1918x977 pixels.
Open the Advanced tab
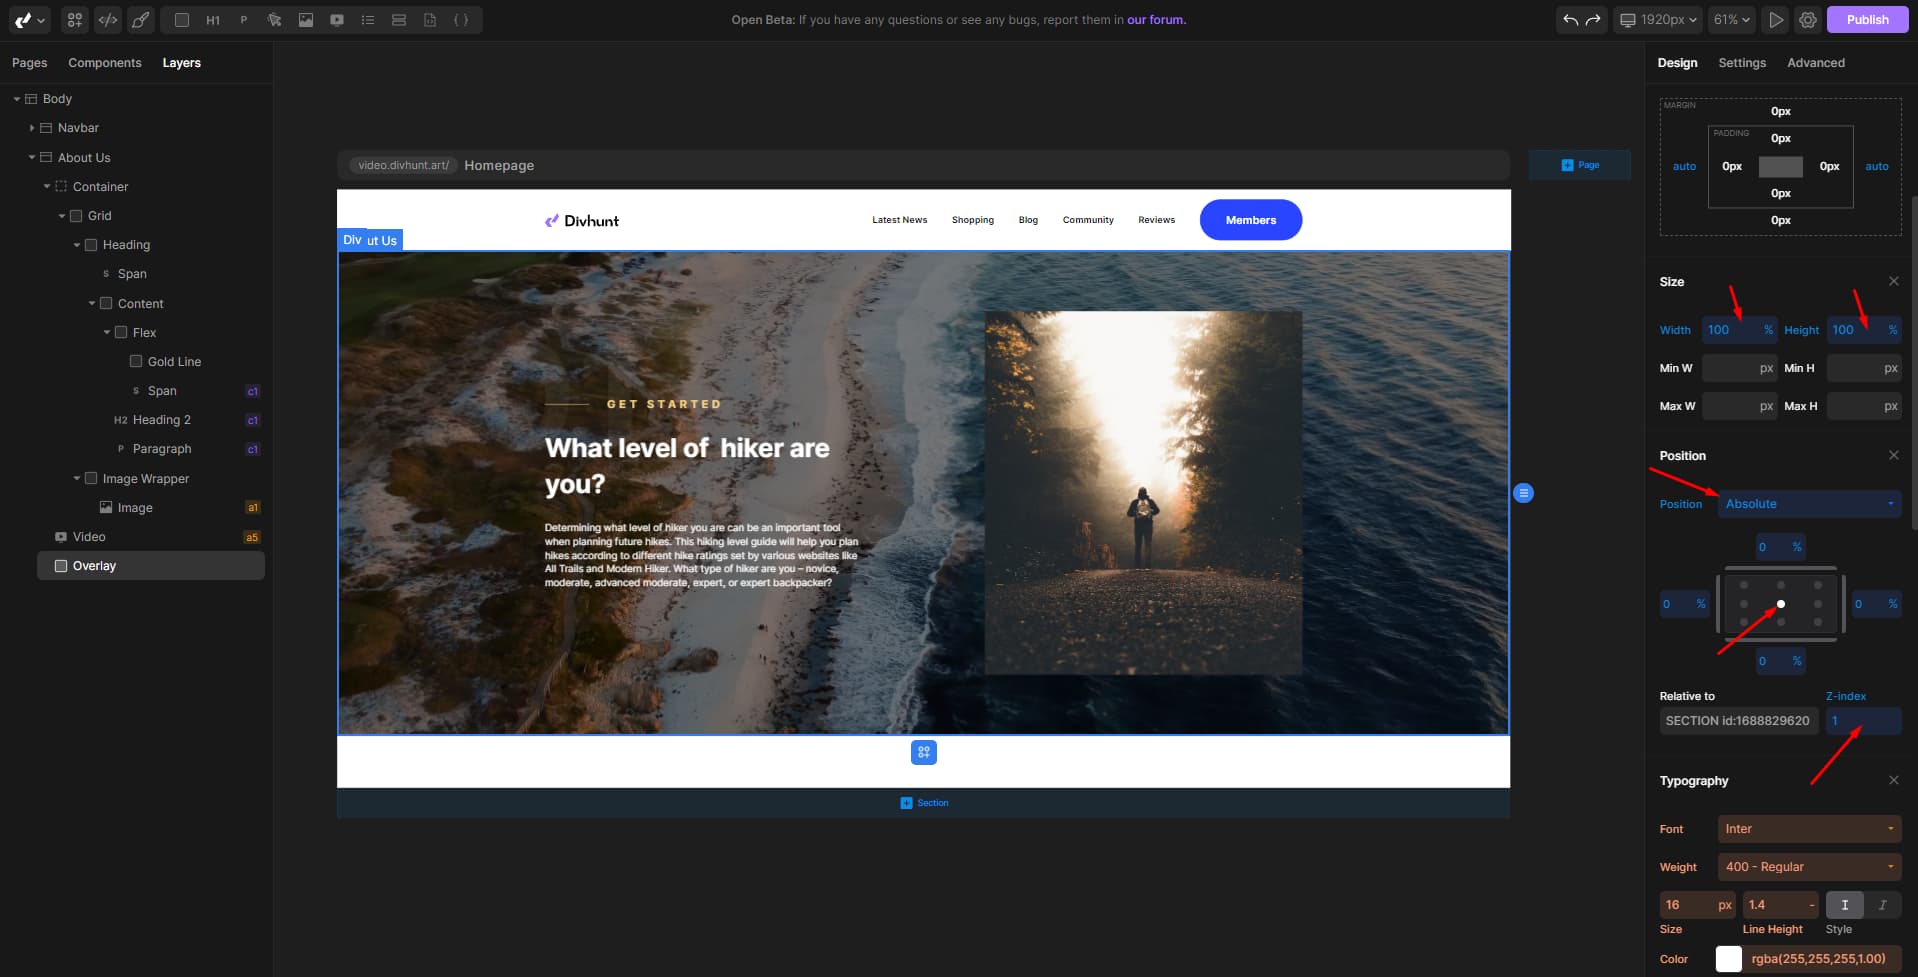pos(1816,63)
